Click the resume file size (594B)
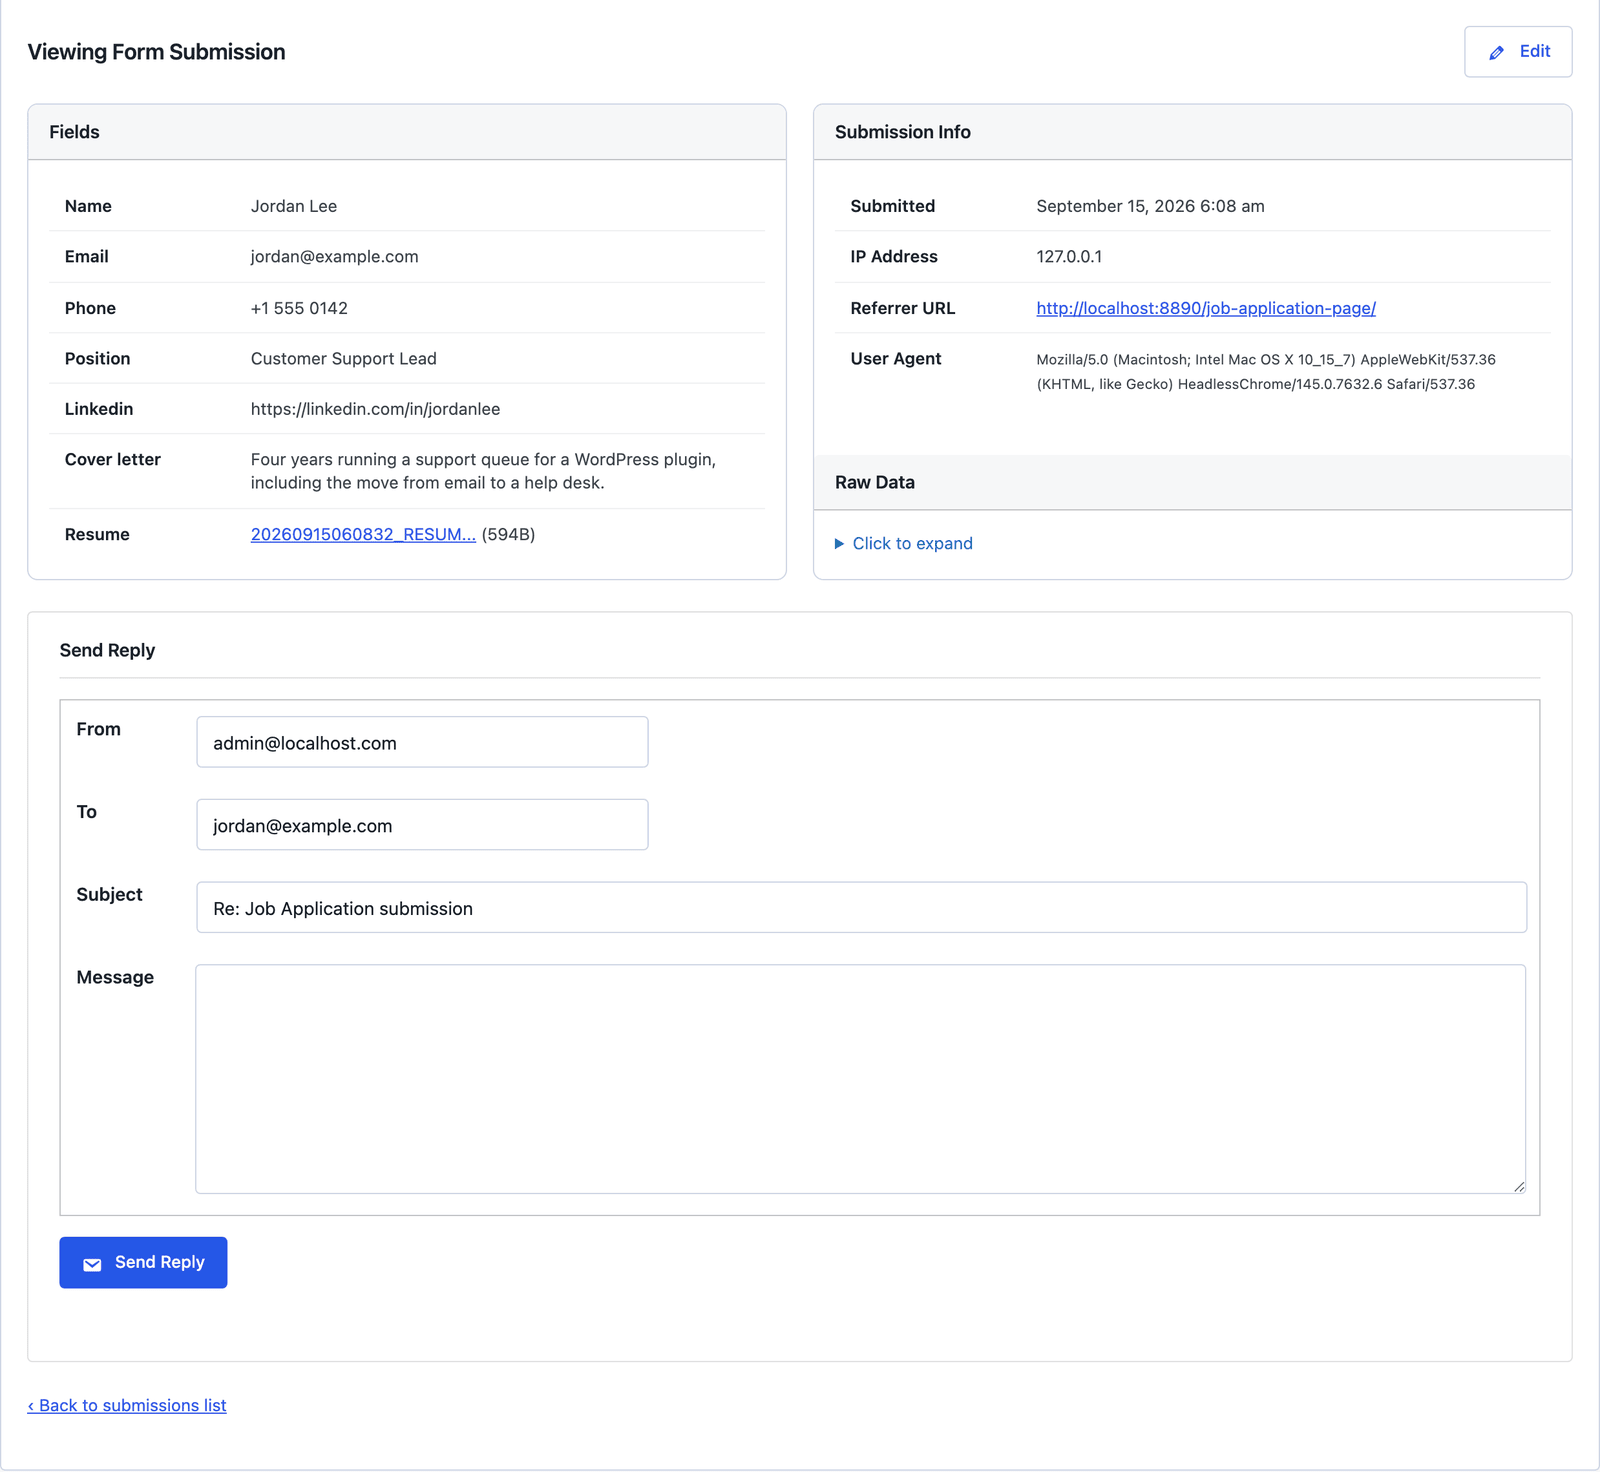This screenshot has width=1600, height=1472. pos(508,535)
